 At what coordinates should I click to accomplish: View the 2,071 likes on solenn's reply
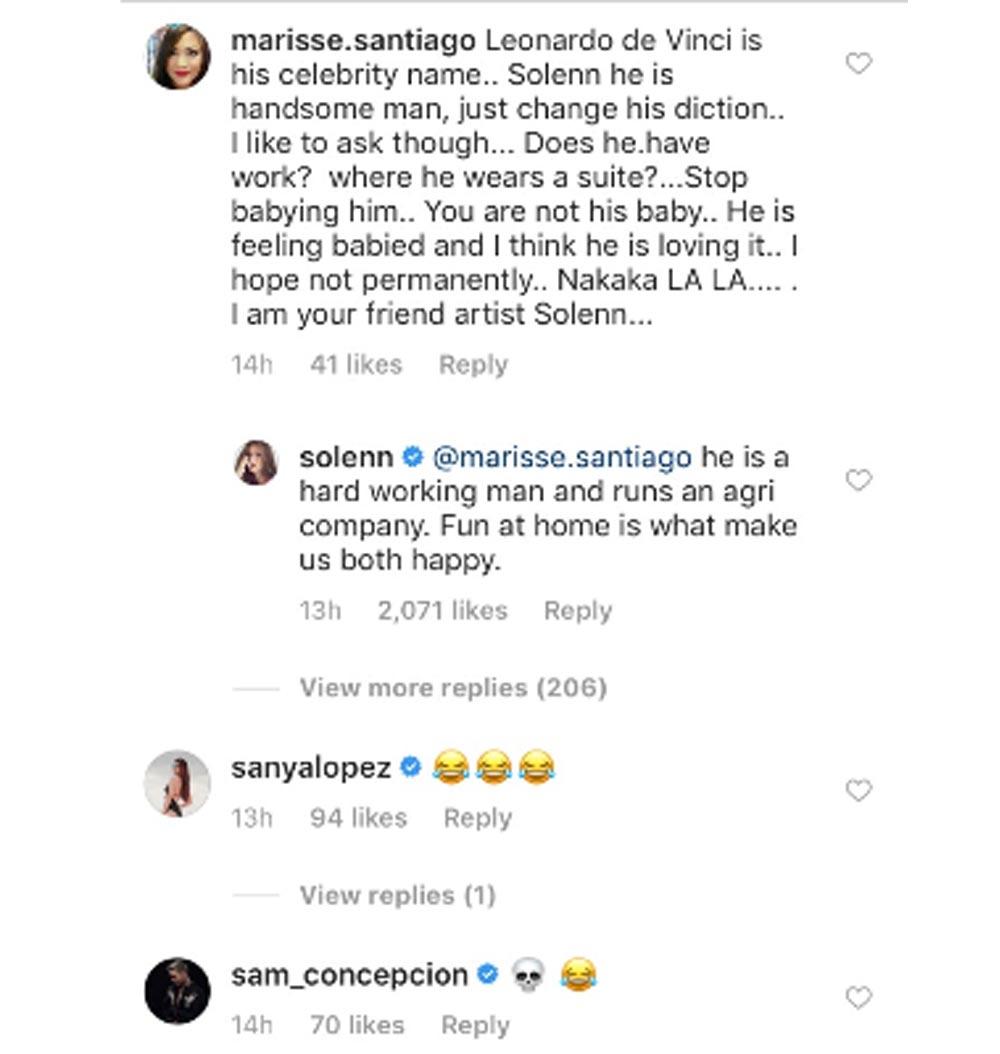[442, 611]
